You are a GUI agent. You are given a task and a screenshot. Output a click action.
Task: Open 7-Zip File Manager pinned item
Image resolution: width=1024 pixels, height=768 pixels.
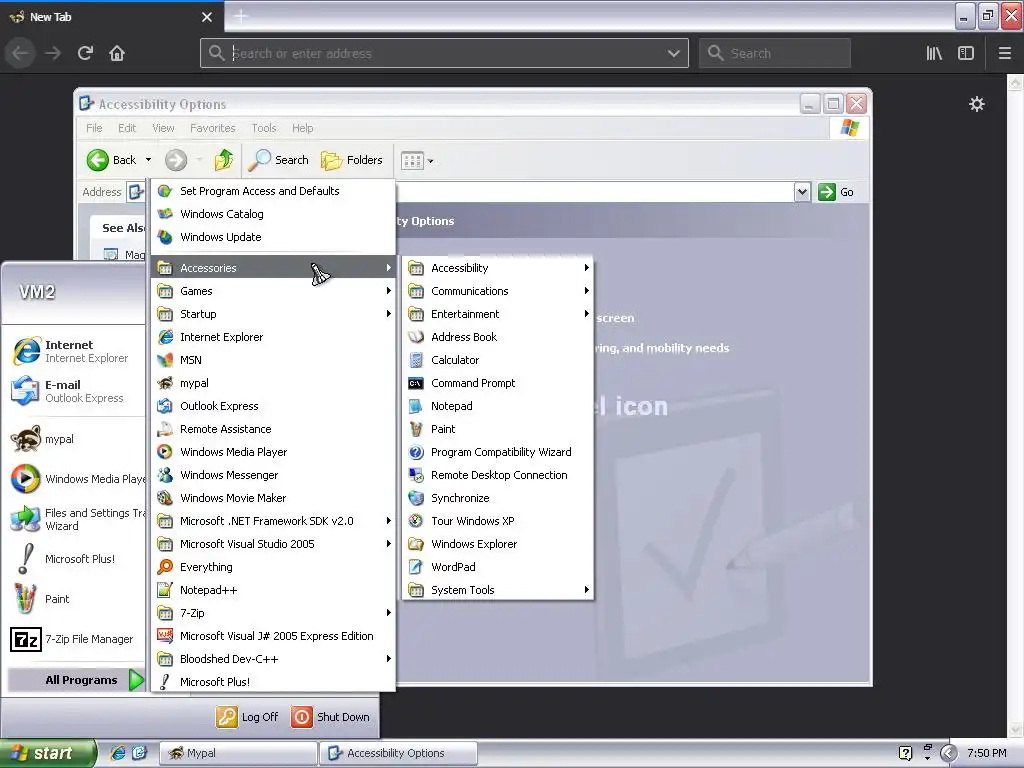point(73,639)
